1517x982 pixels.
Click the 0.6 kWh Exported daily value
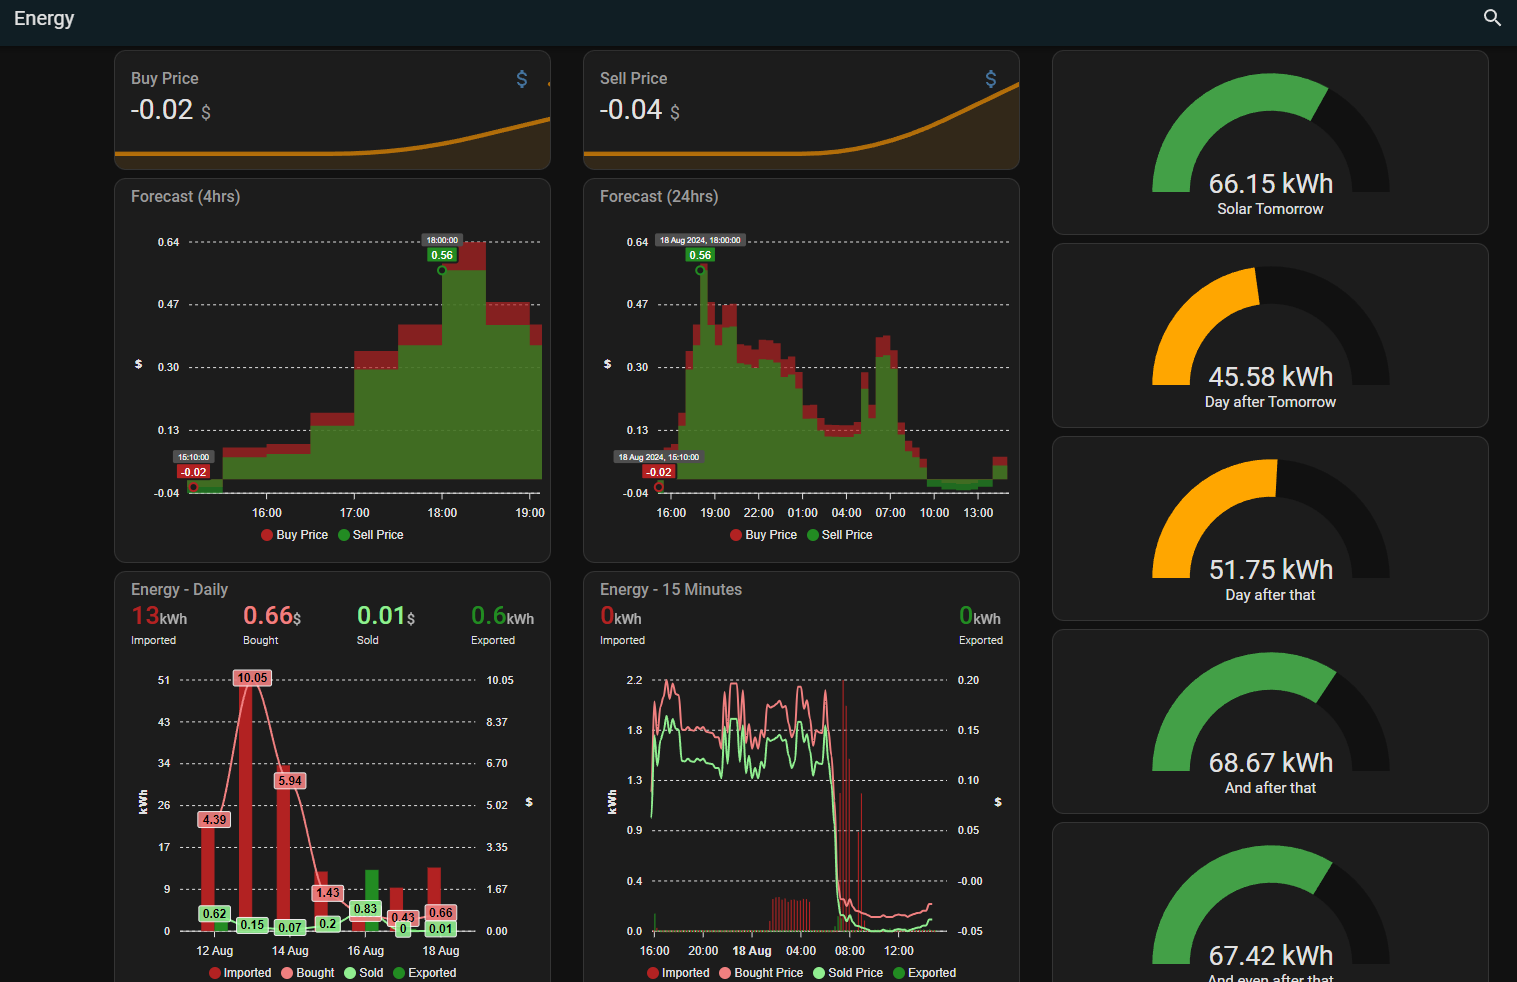(x=502, y=616)
